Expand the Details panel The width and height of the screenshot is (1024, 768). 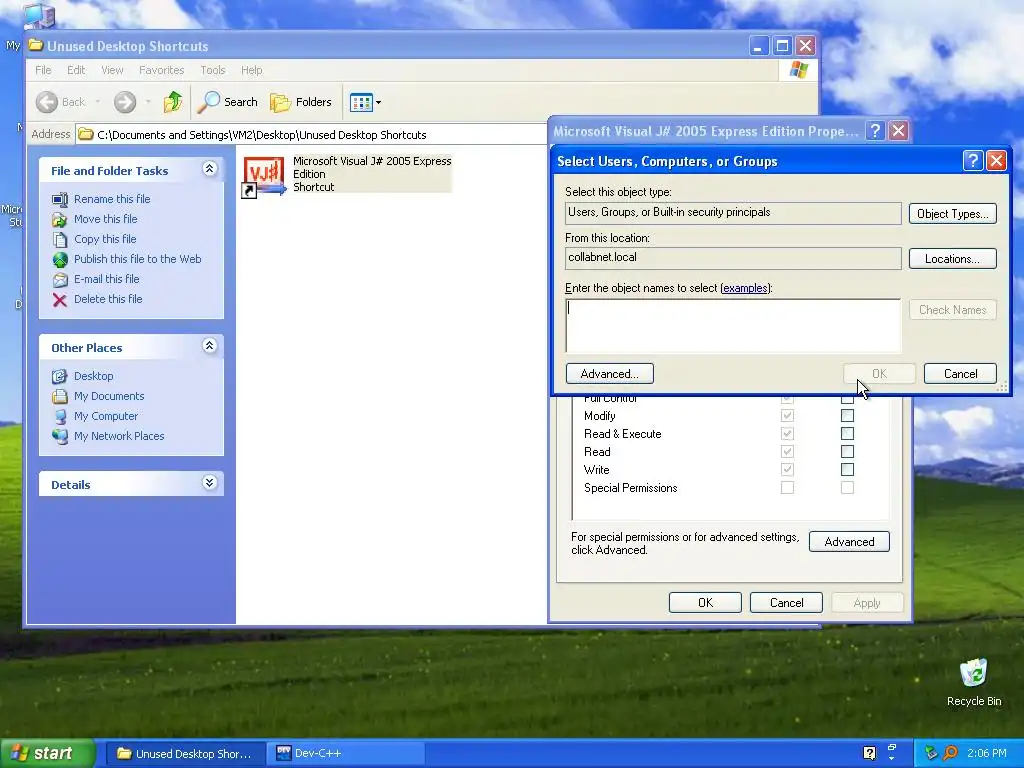(209, 483)
